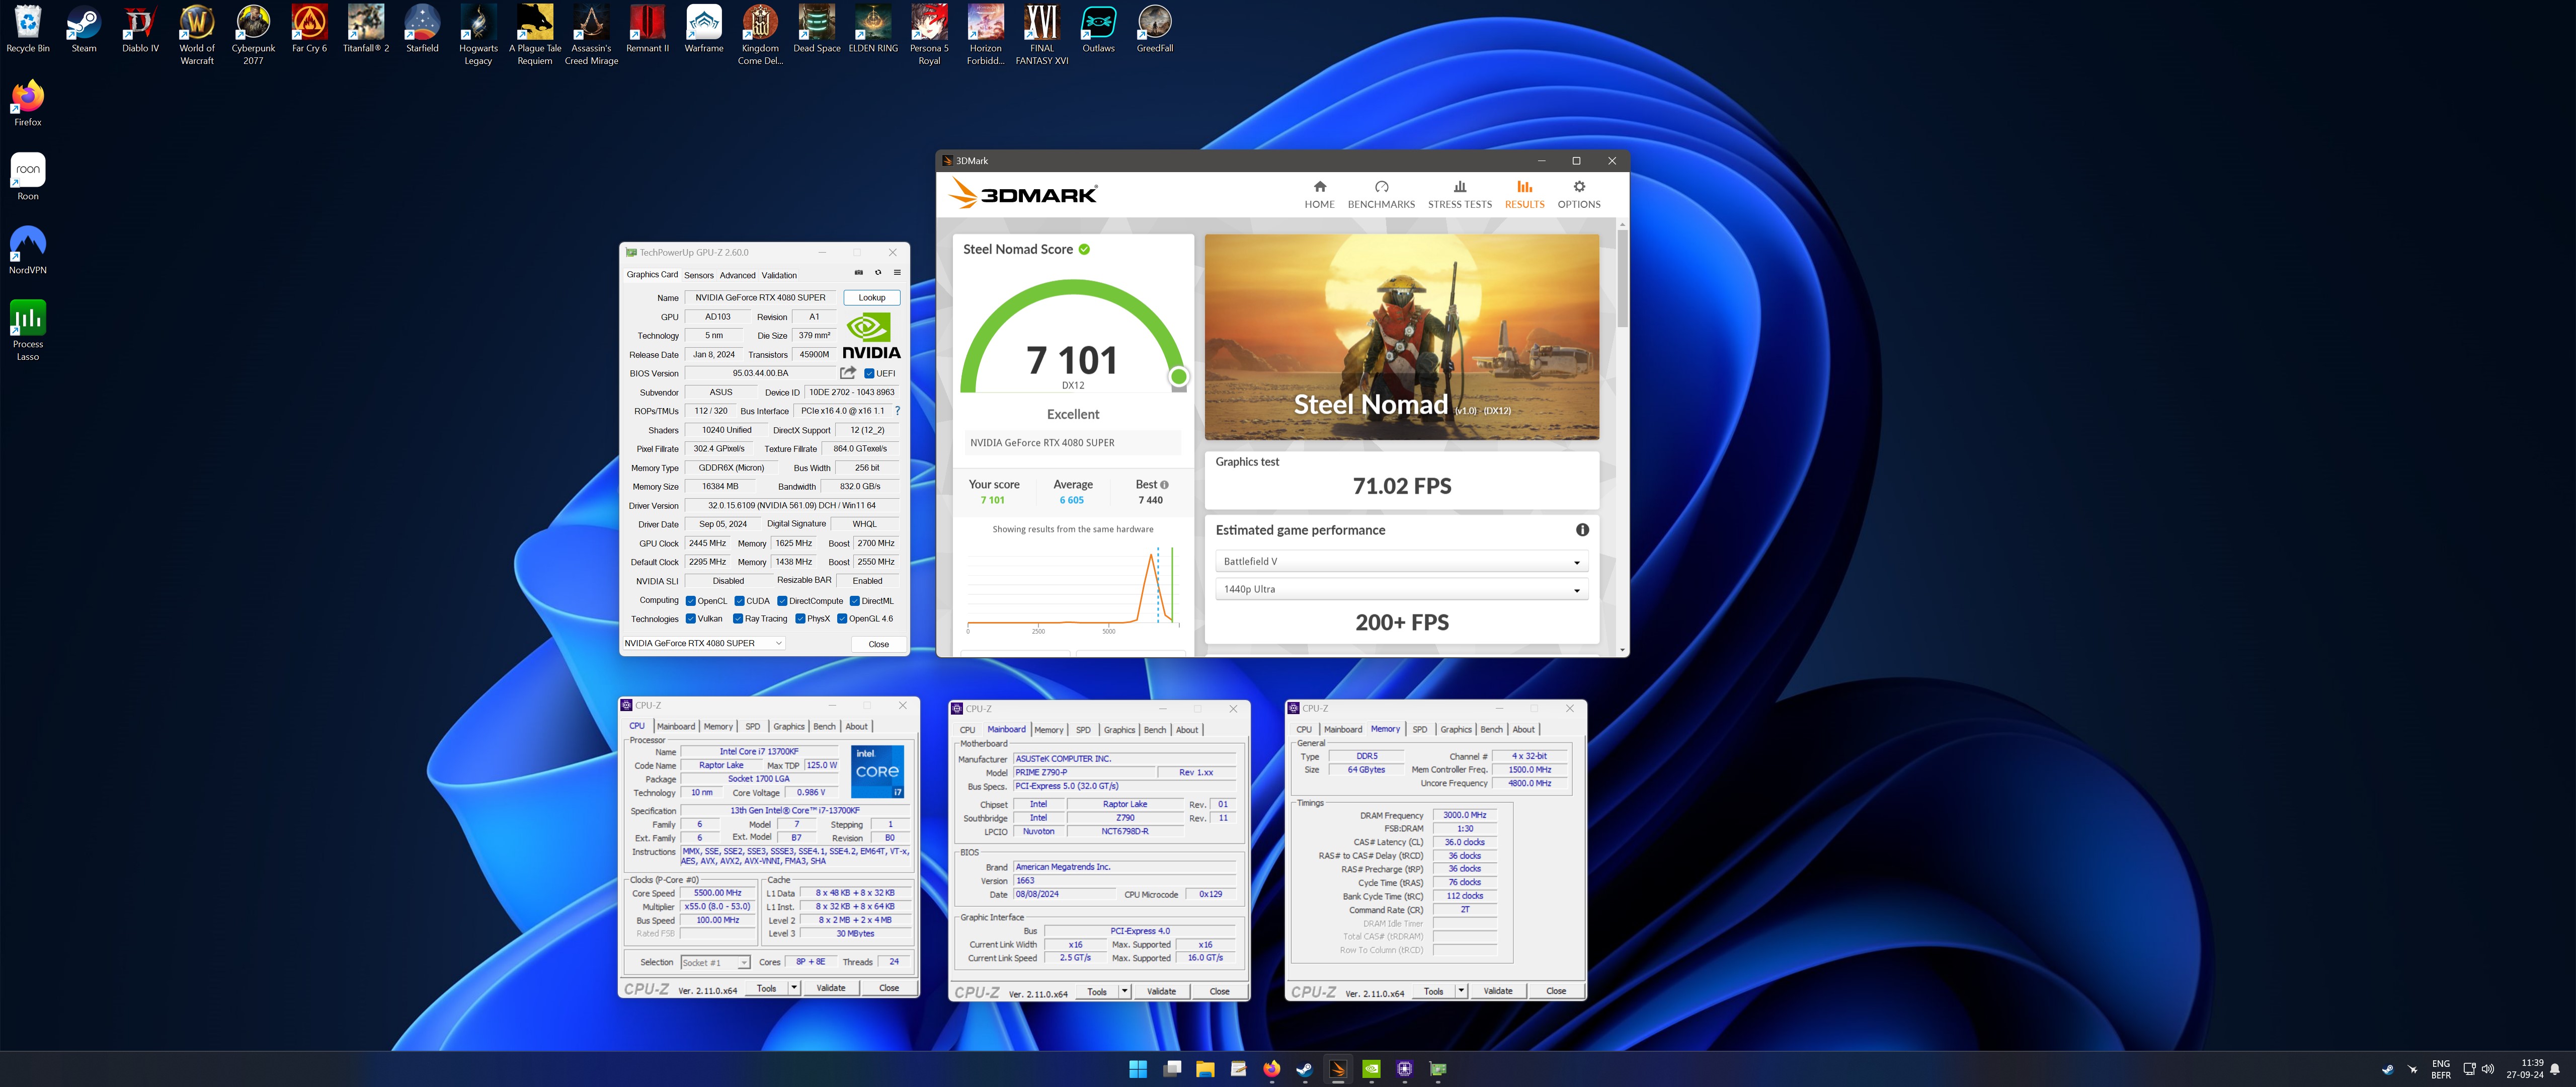Click the score gauge indicator dot
The image size is (2576, 1087).
[x=1179, y=377]
